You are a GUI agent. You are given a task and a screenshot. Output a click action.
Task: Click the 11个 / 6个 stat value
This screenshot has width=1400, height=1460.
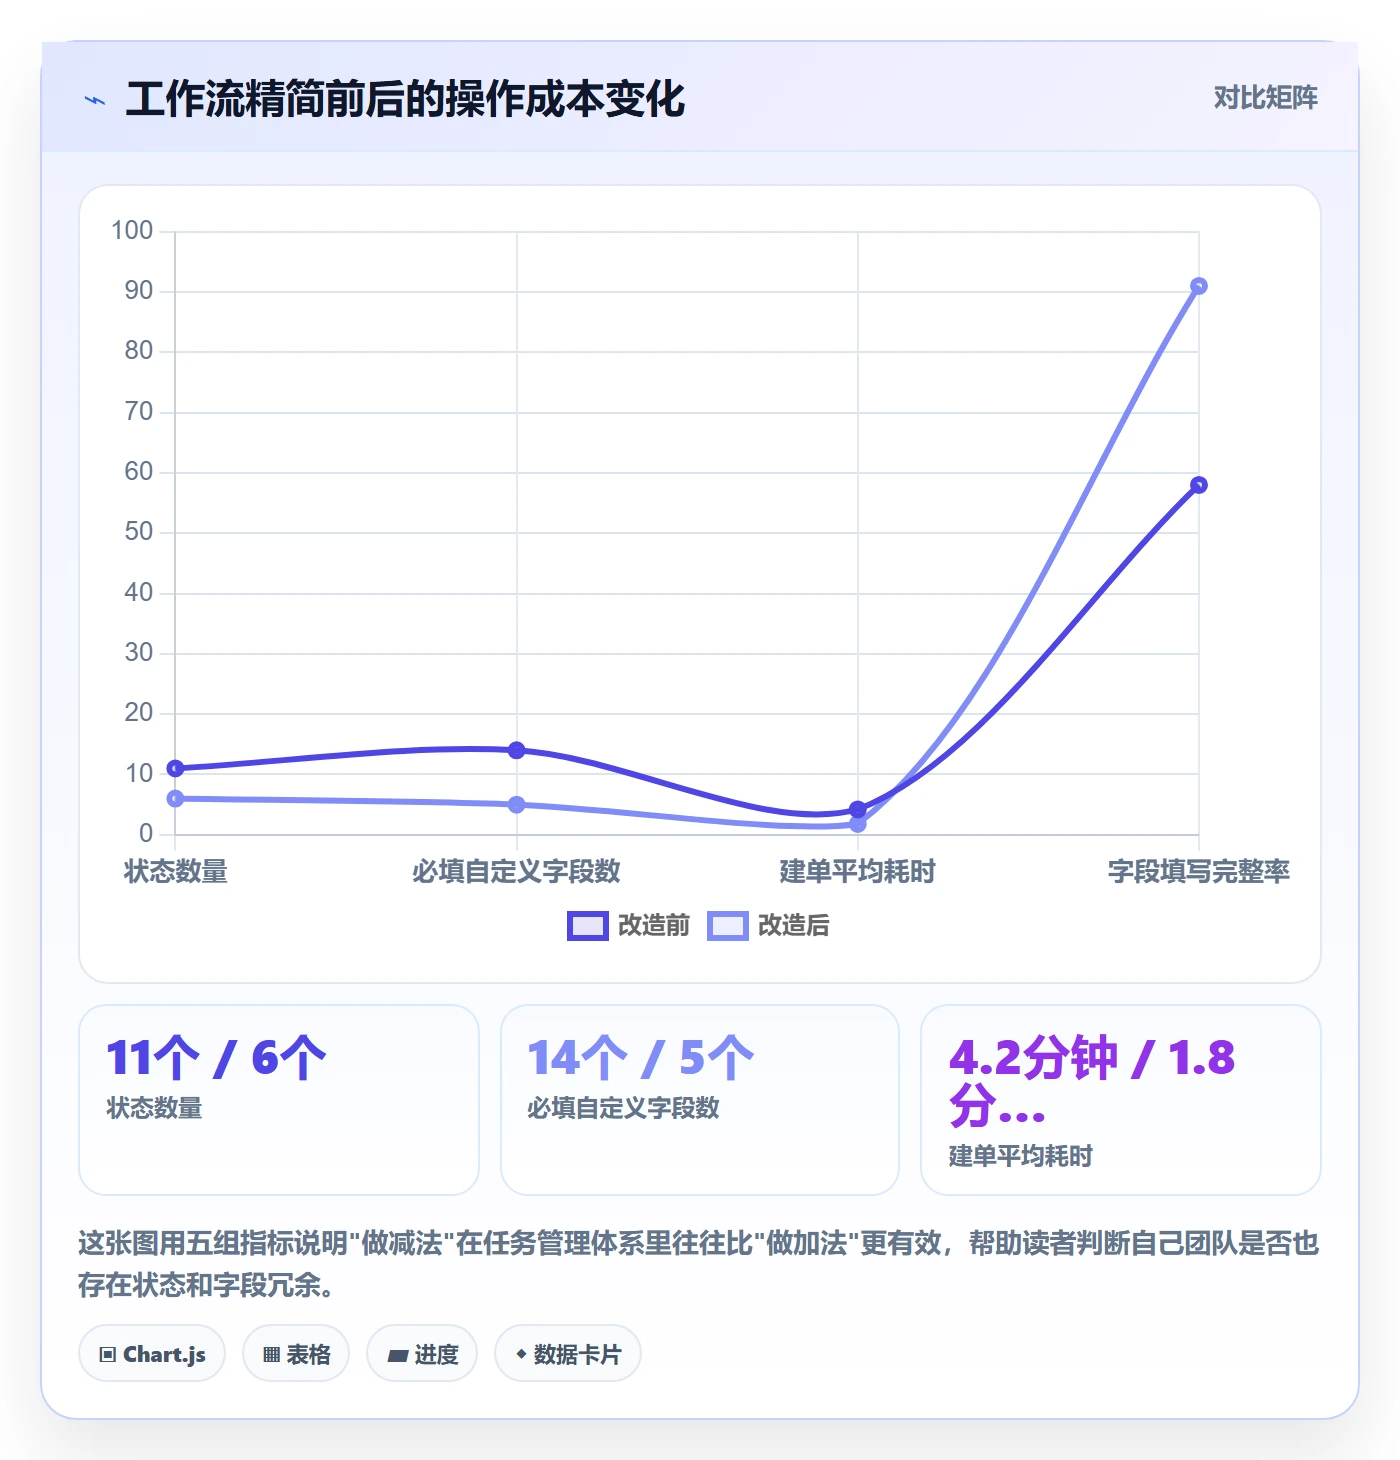click(x=217, y=1058)
